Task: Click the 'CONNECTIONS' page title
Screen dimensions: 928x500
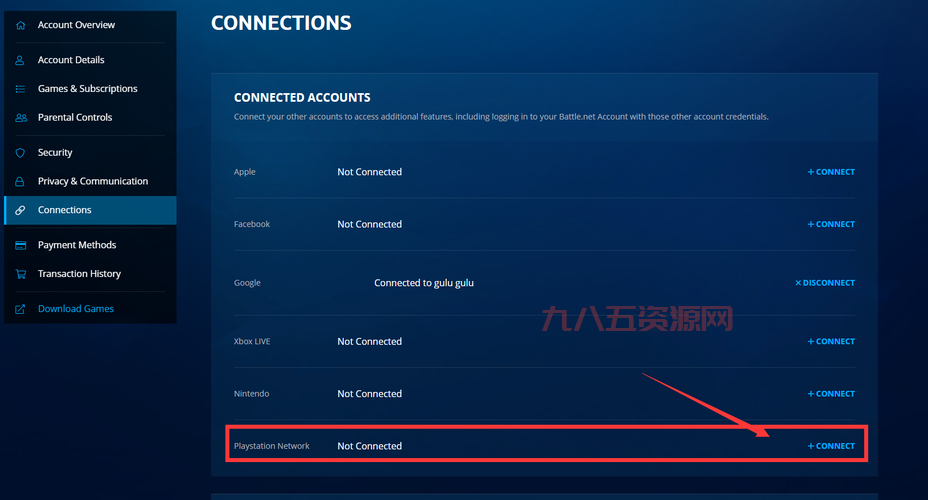Action: click(281, 23)
